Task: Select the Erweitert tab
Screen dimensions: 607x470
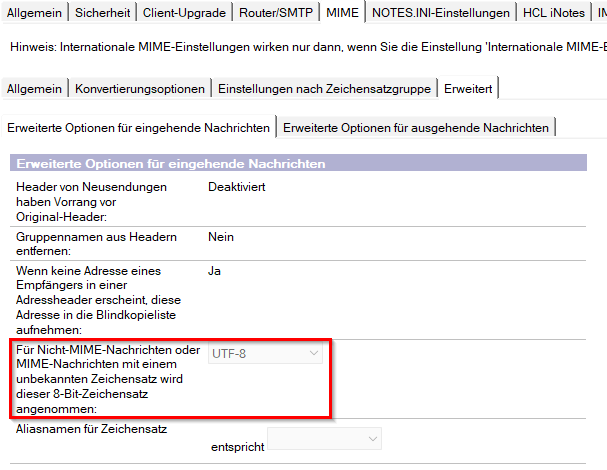Action: 469,88
